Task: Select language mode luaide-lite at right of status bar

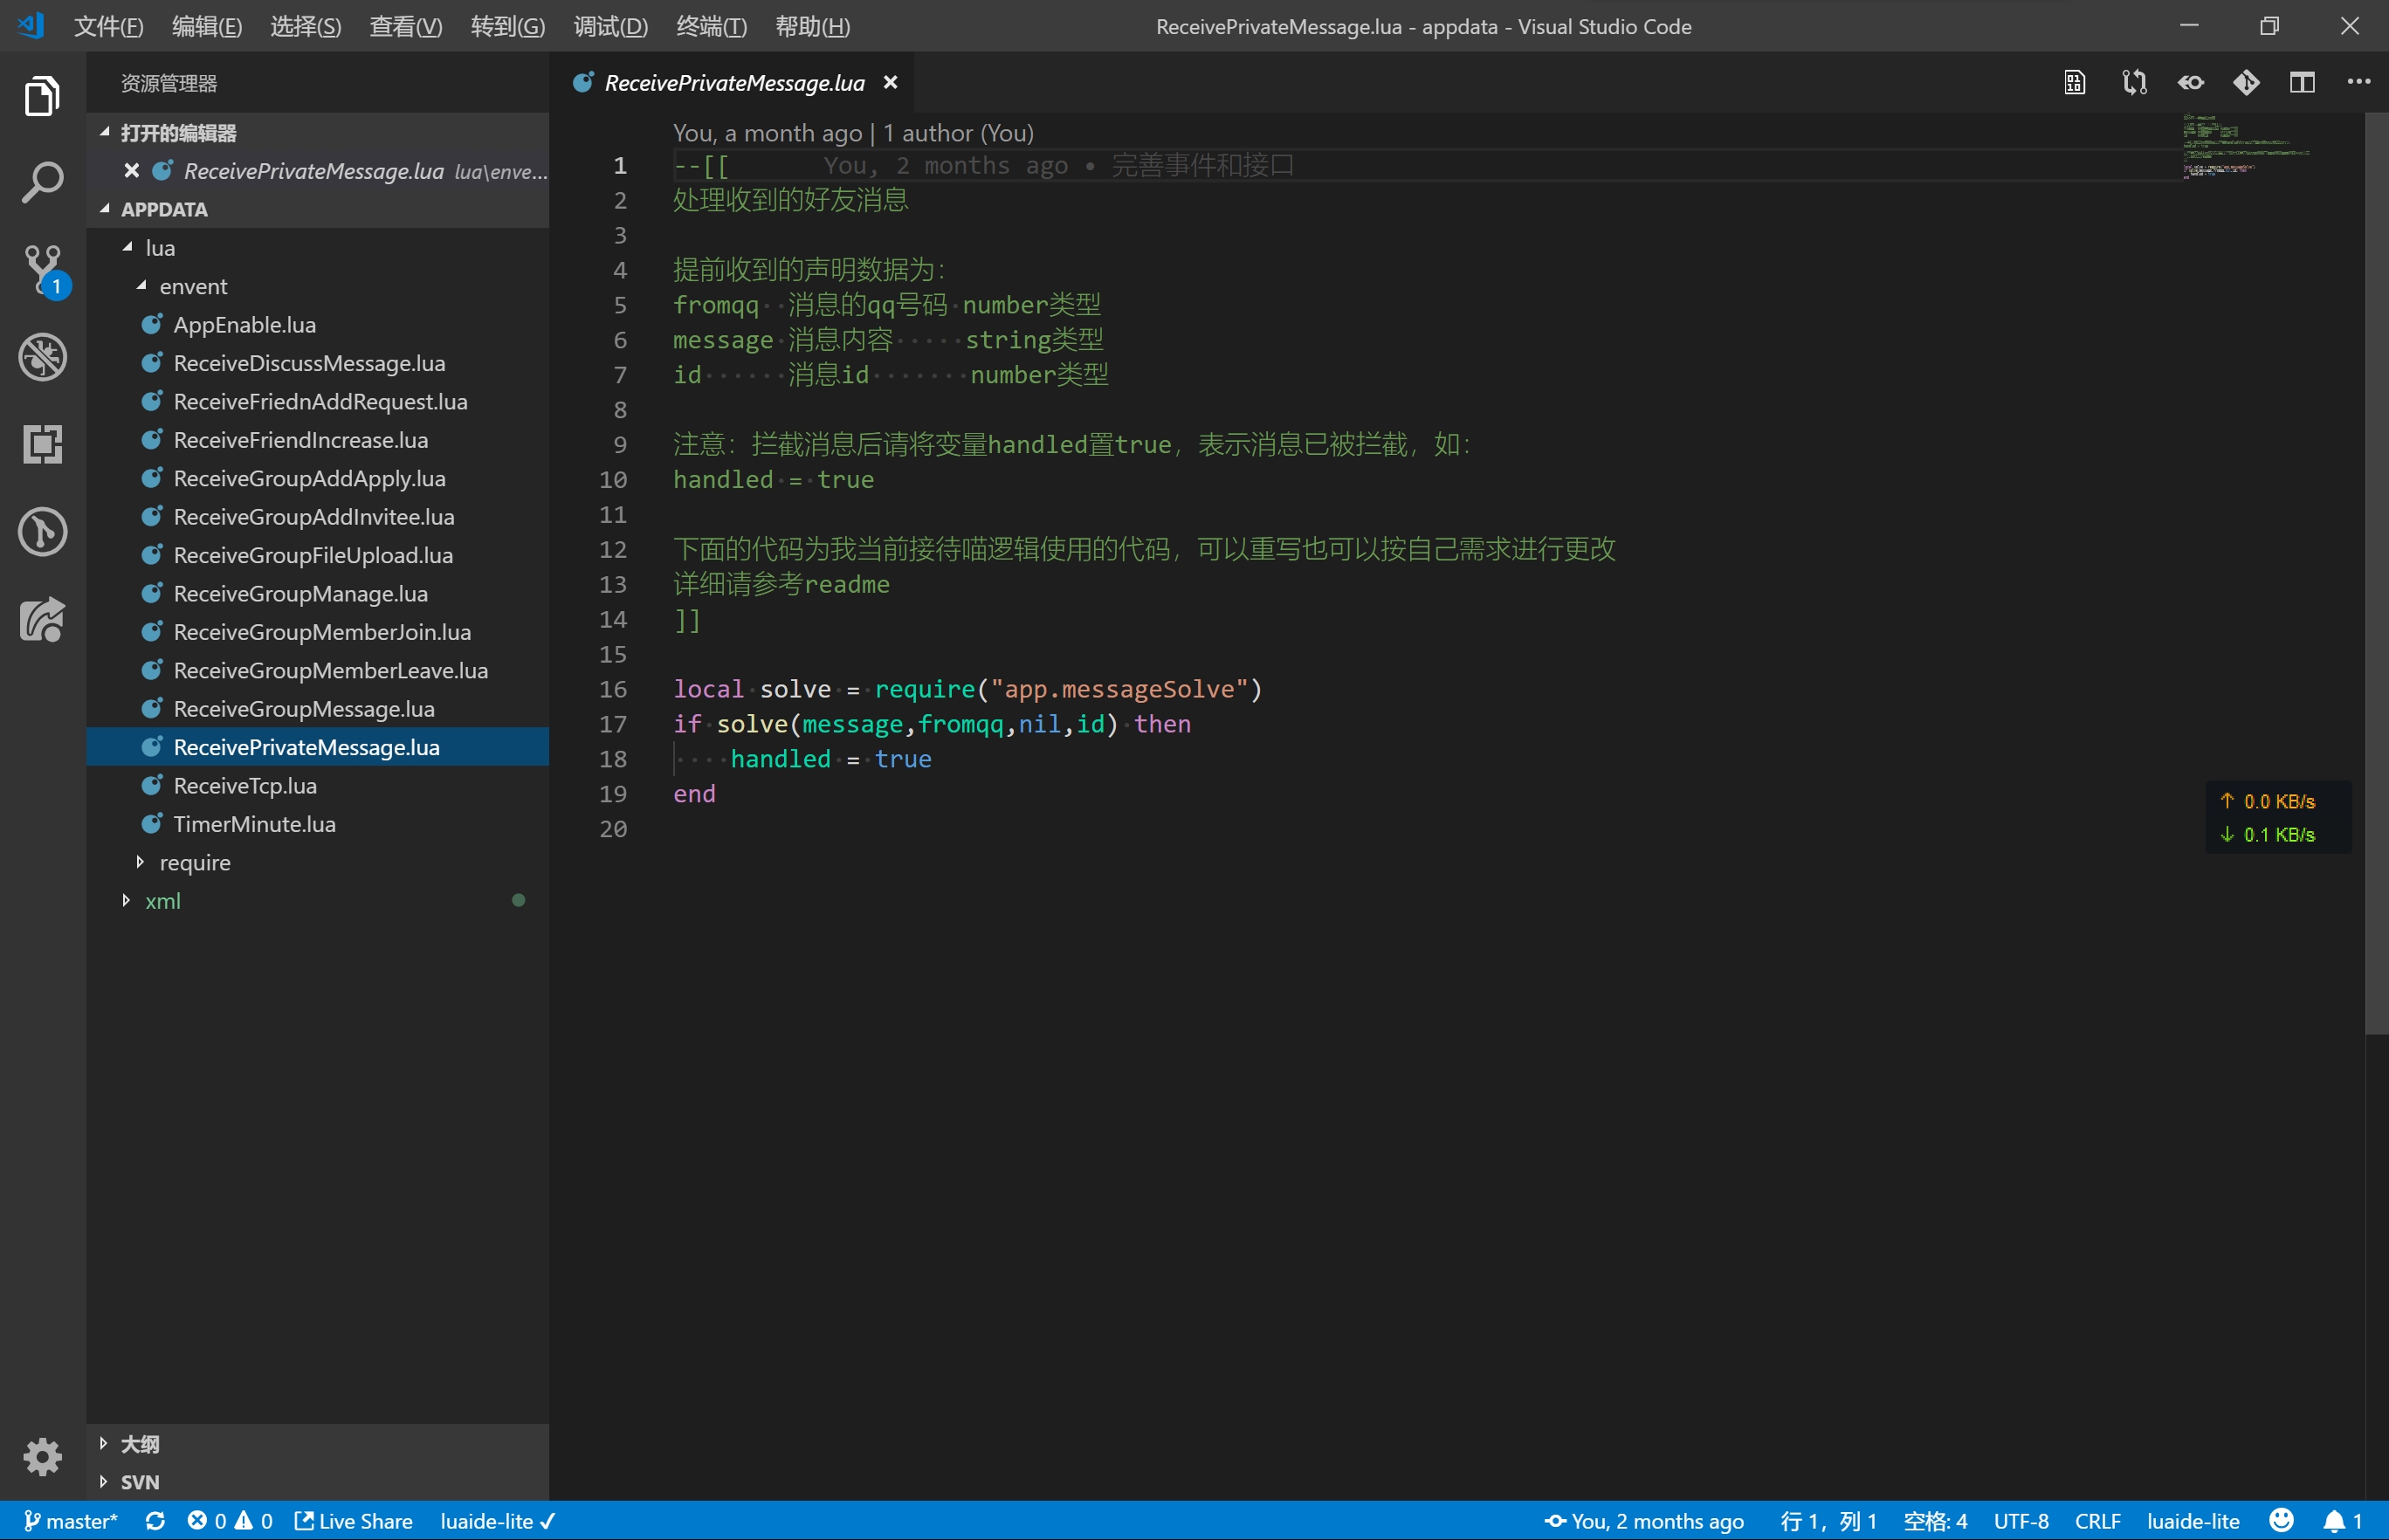Action: click(x=2193, y=1521)
